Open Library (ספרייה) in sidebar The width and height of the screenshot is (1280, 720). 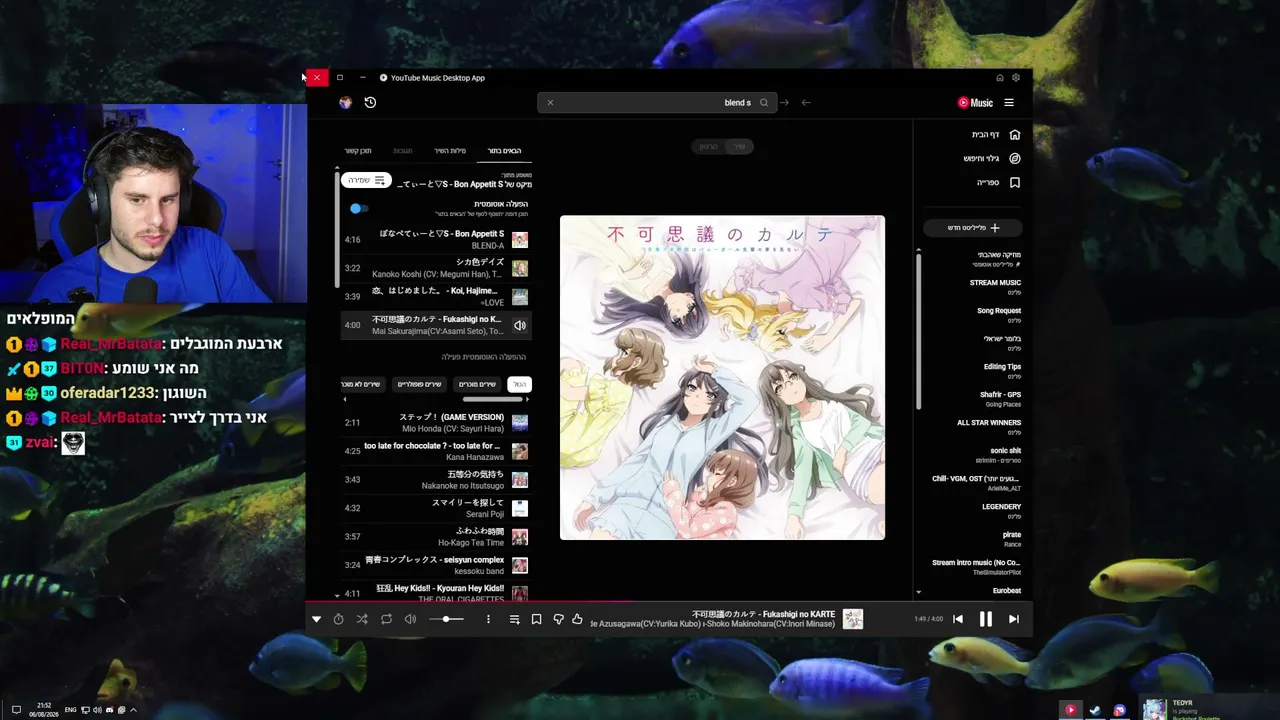999,183
